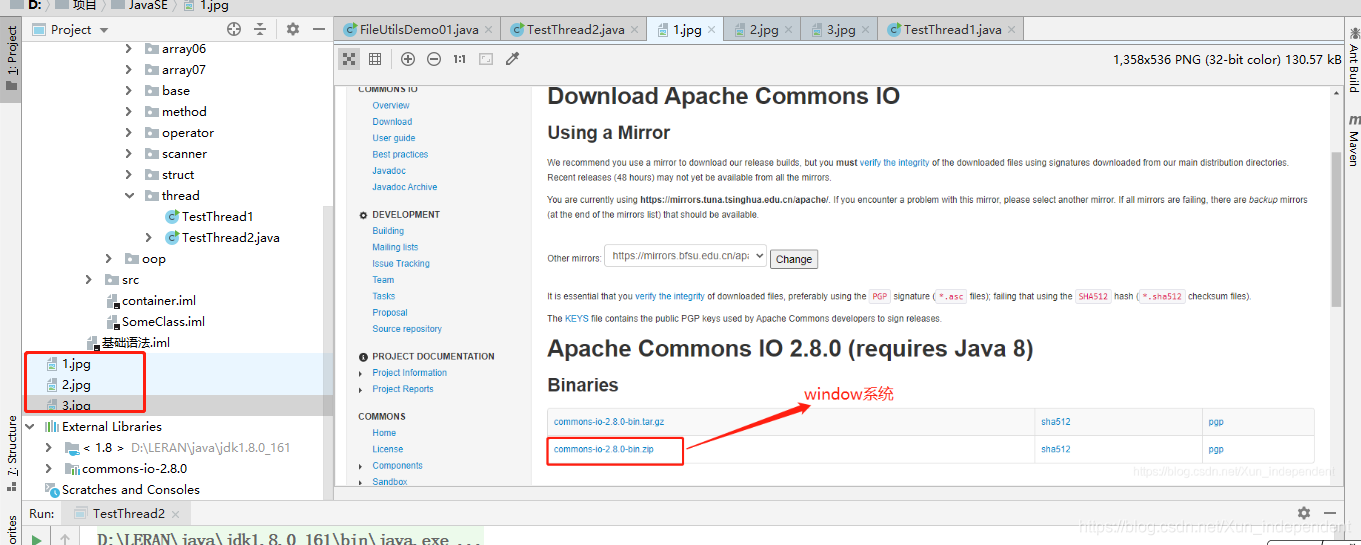Expand the src folder
1361x545 pixels.
[89, 279]
